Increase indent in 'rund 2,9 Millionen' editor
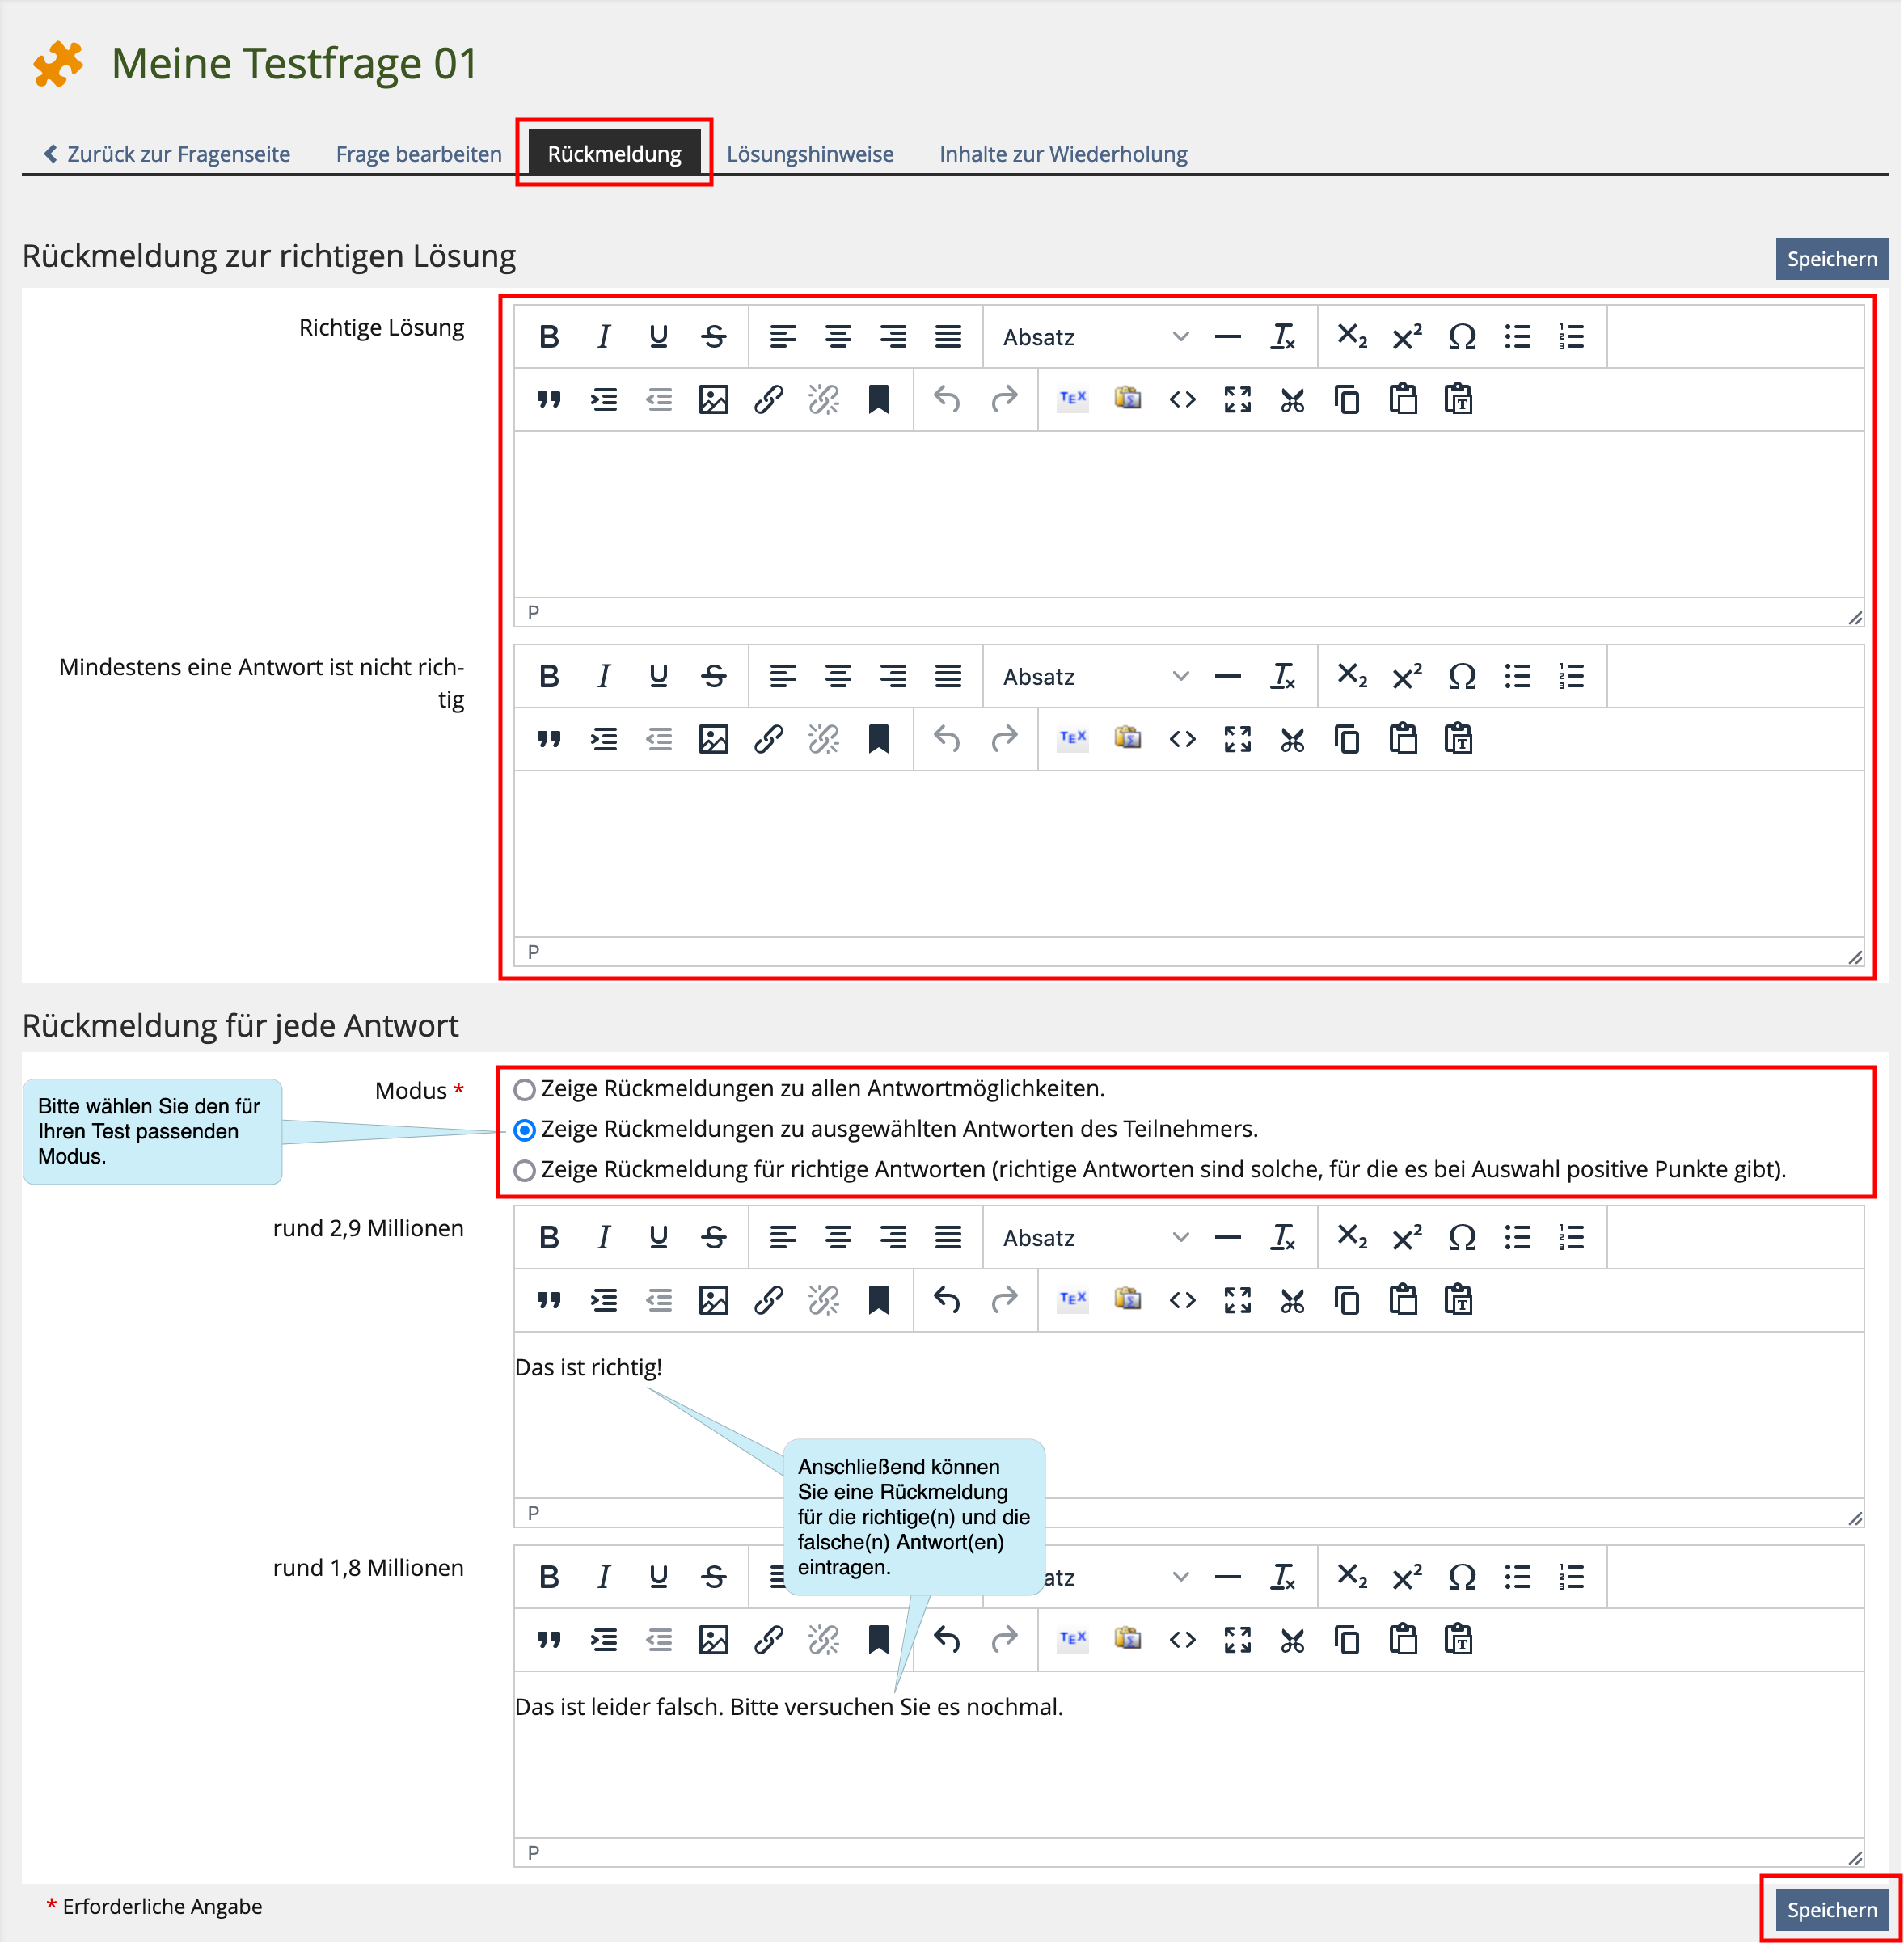This screenshot has width=1904, height=1943. tap(604, 1301)
